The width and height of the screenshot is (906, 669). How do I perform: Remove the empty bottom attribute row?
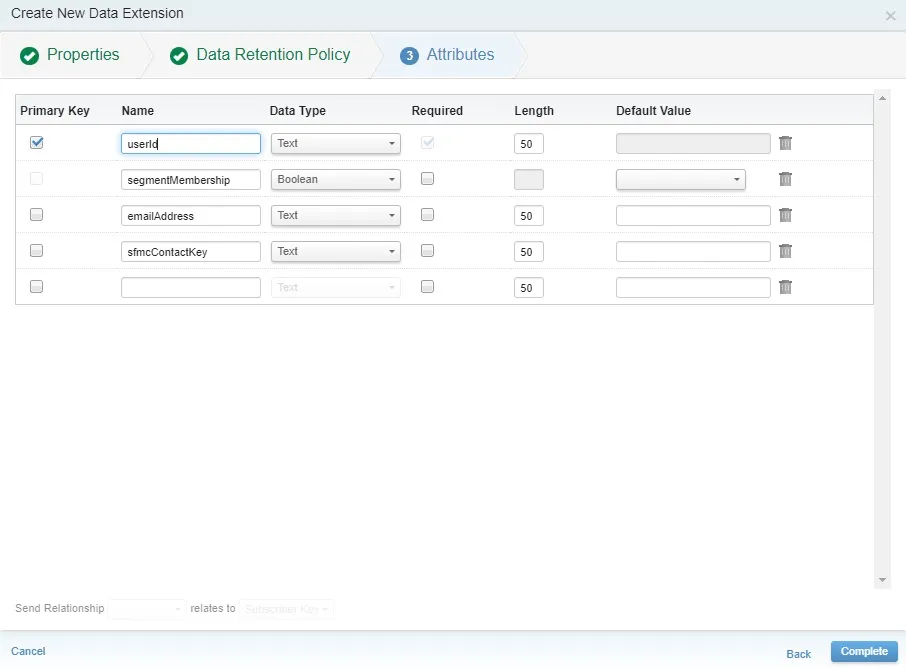(785, 287)
